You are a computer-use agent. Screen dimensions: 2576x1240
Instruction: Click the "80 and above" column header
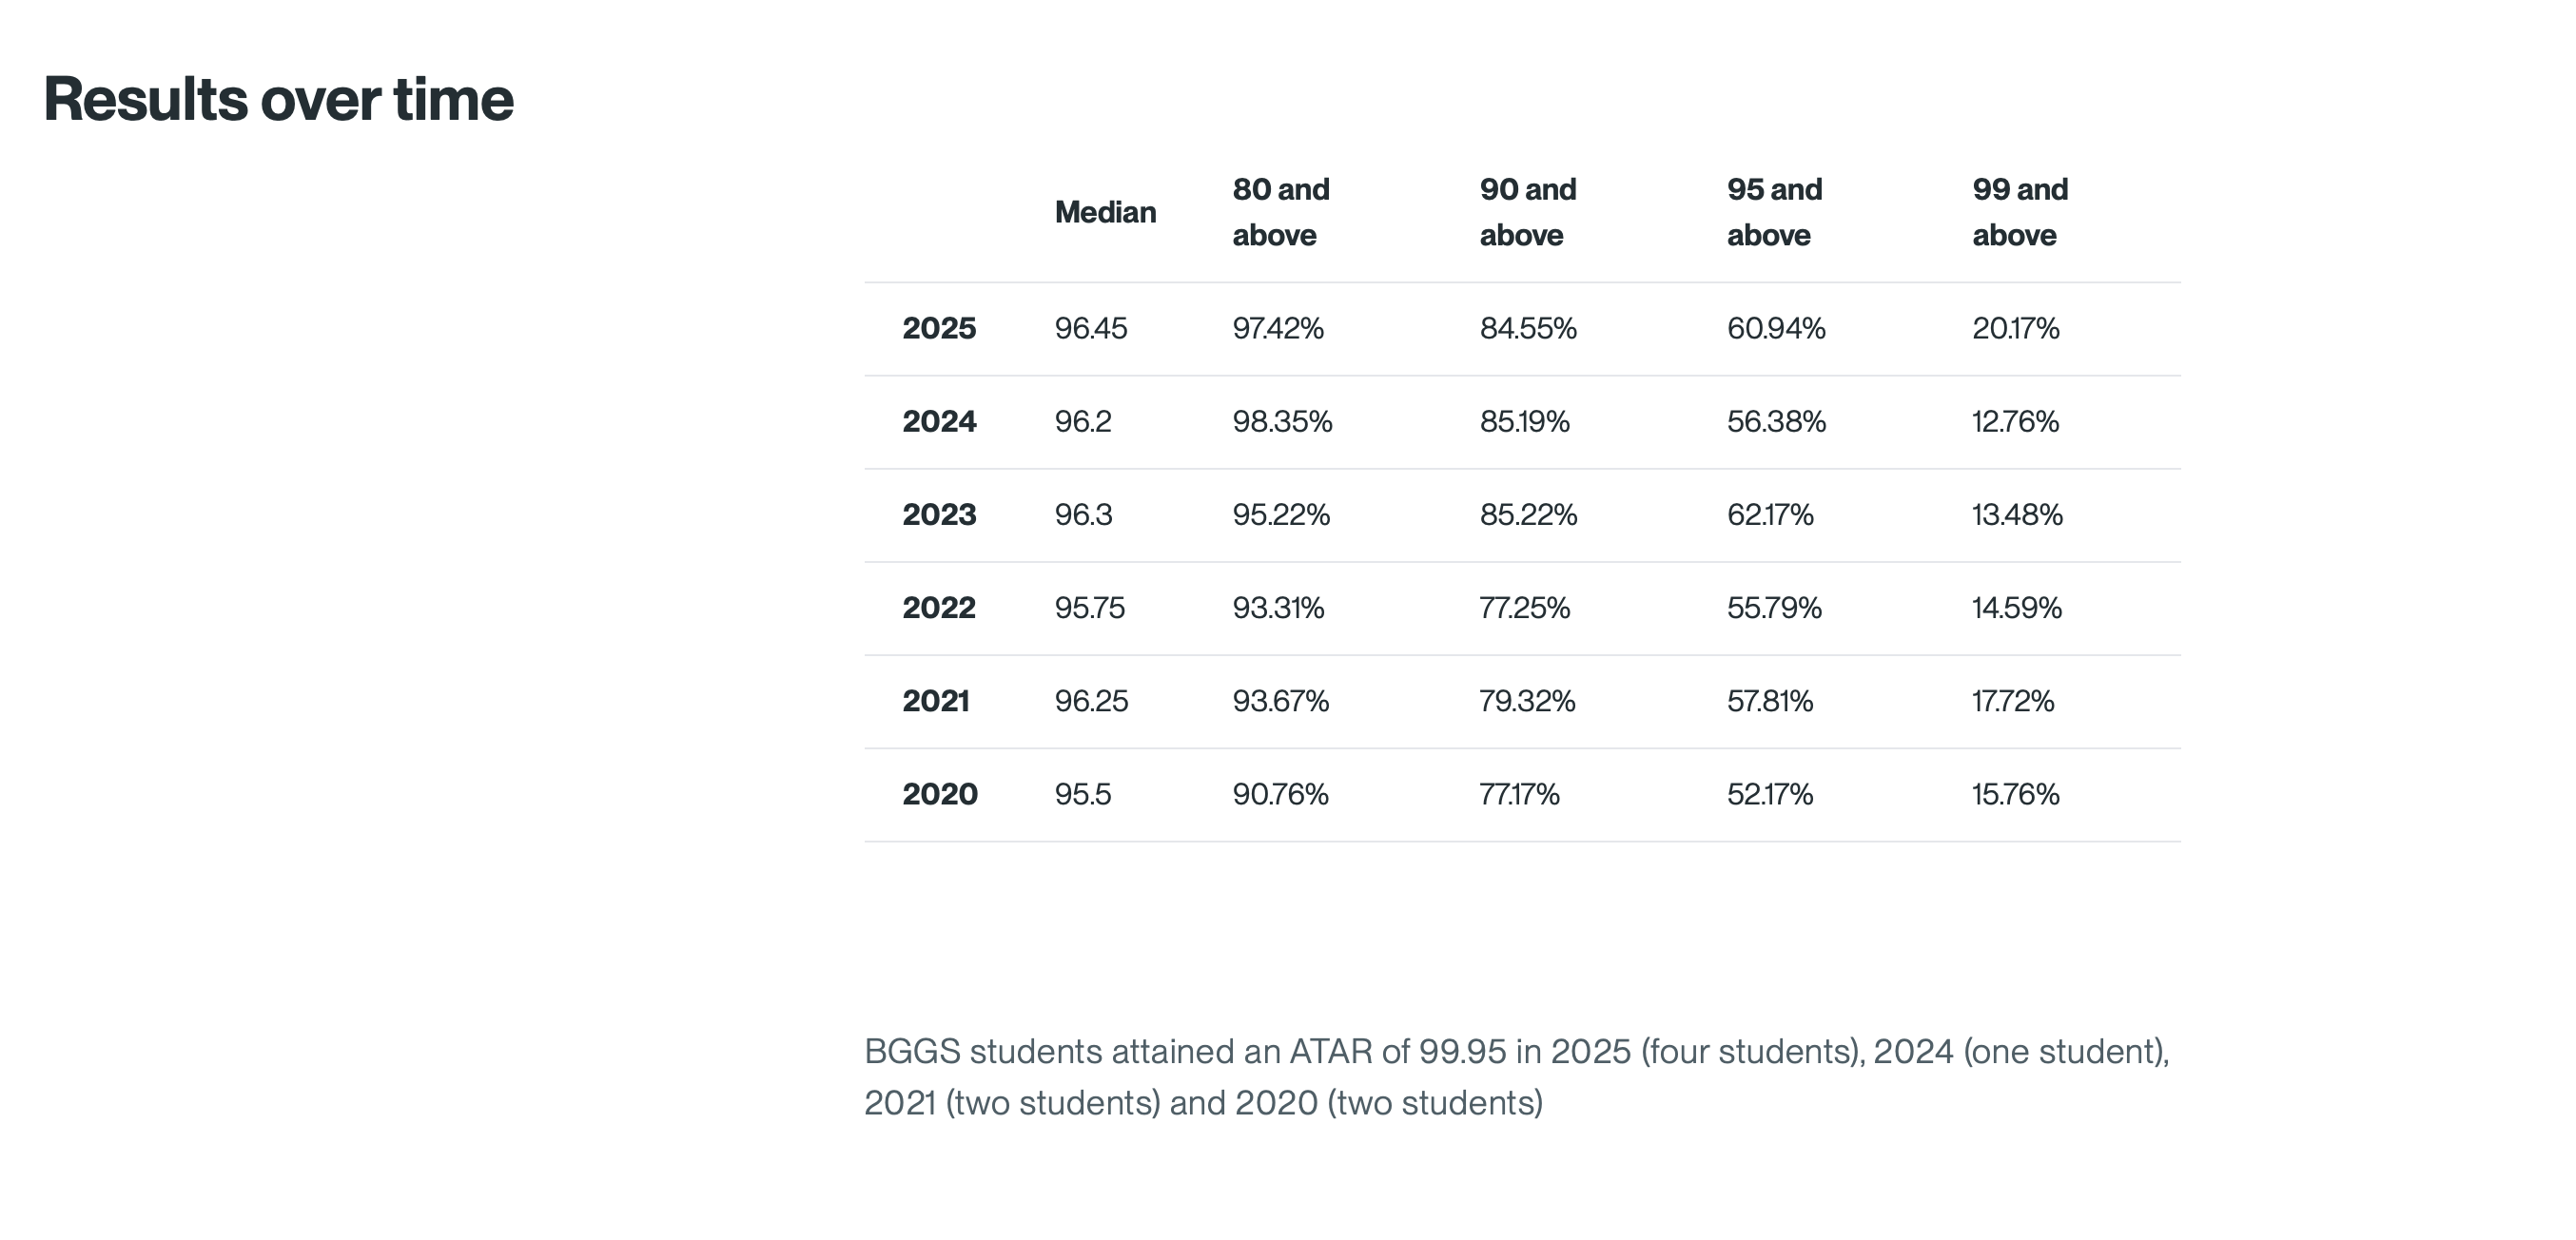click(1280, 212)
